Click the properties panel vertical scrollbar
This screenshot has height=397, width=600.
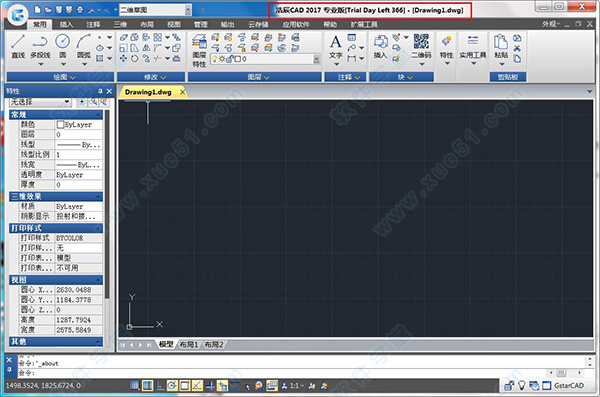[107, 205]
